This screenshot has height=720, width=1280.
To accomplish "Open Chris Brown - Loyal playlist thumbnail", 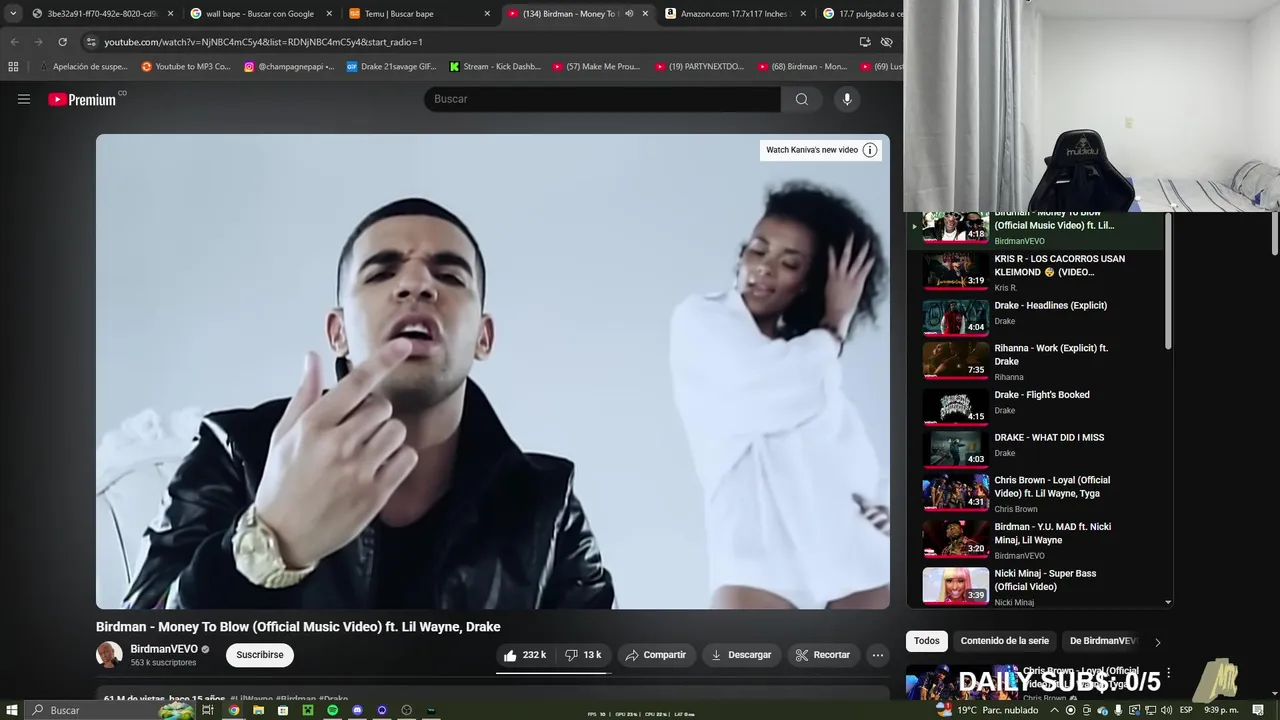I will [x=955, y=492].
